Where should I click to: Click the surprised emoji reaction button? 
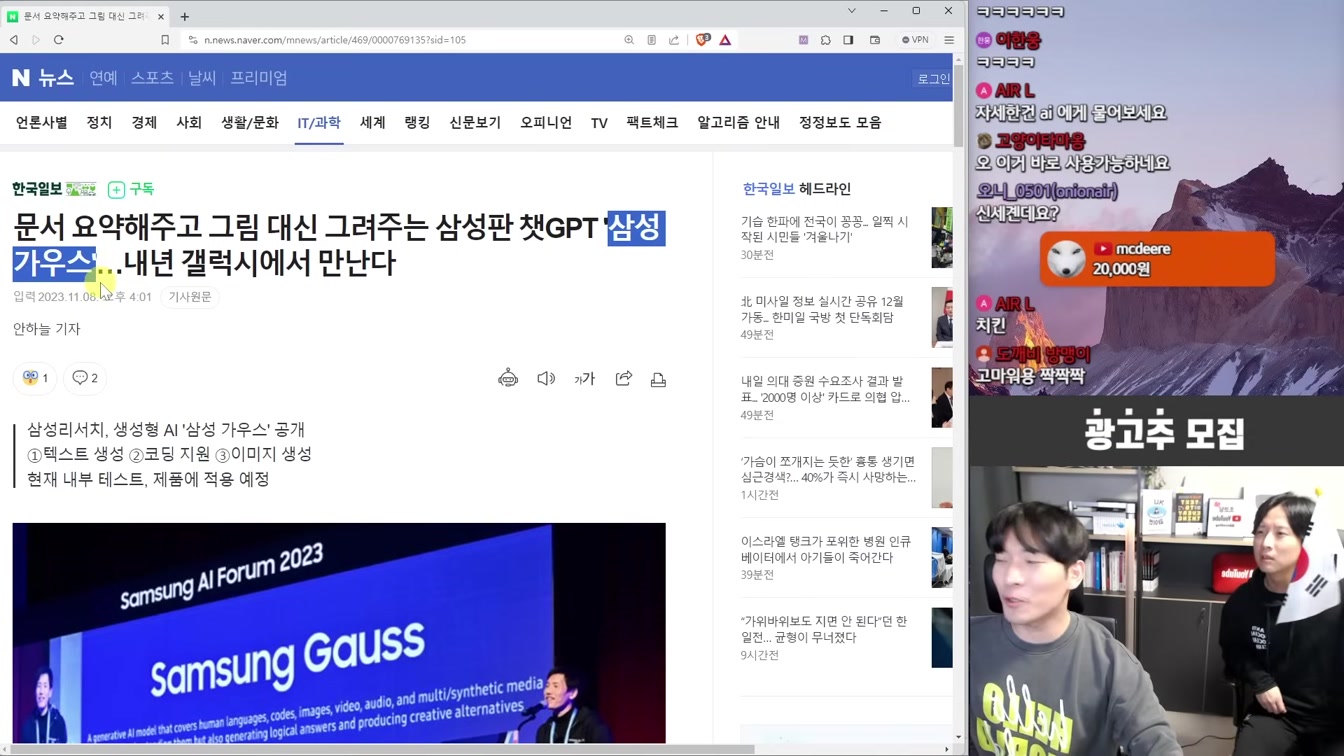coord(35,378)
